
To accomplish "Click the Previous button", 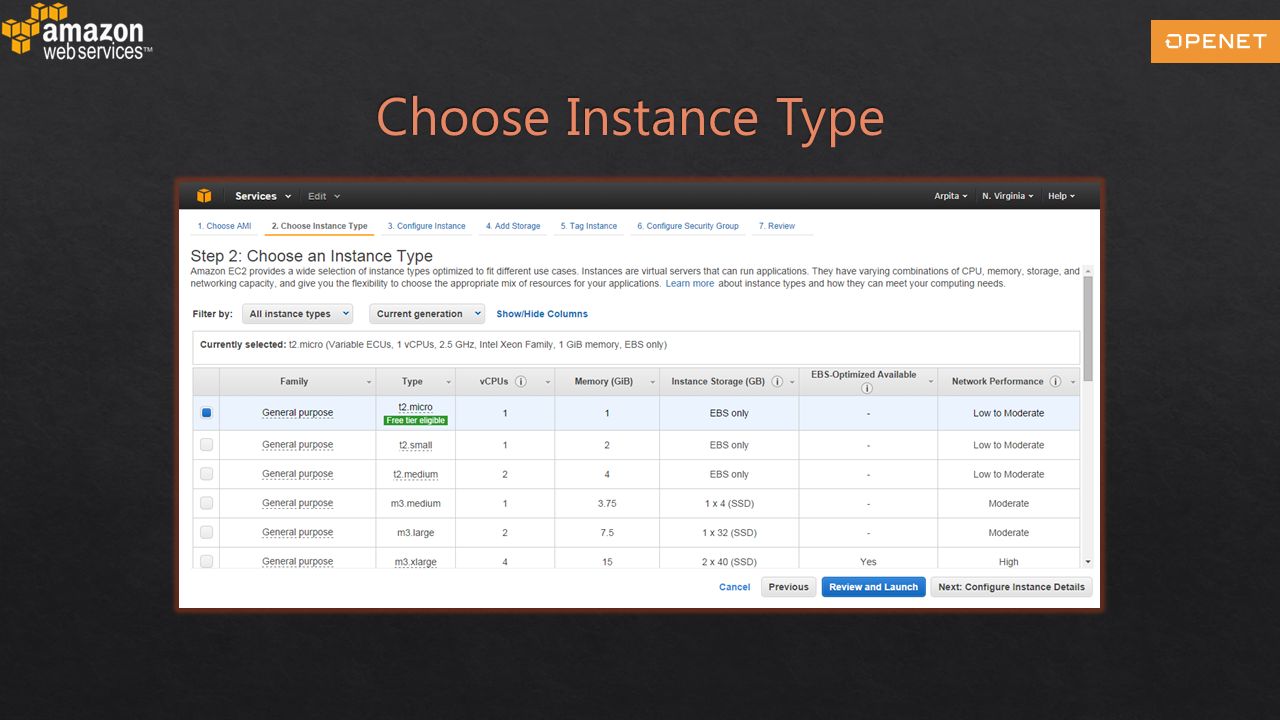I will tap(789, 587).
